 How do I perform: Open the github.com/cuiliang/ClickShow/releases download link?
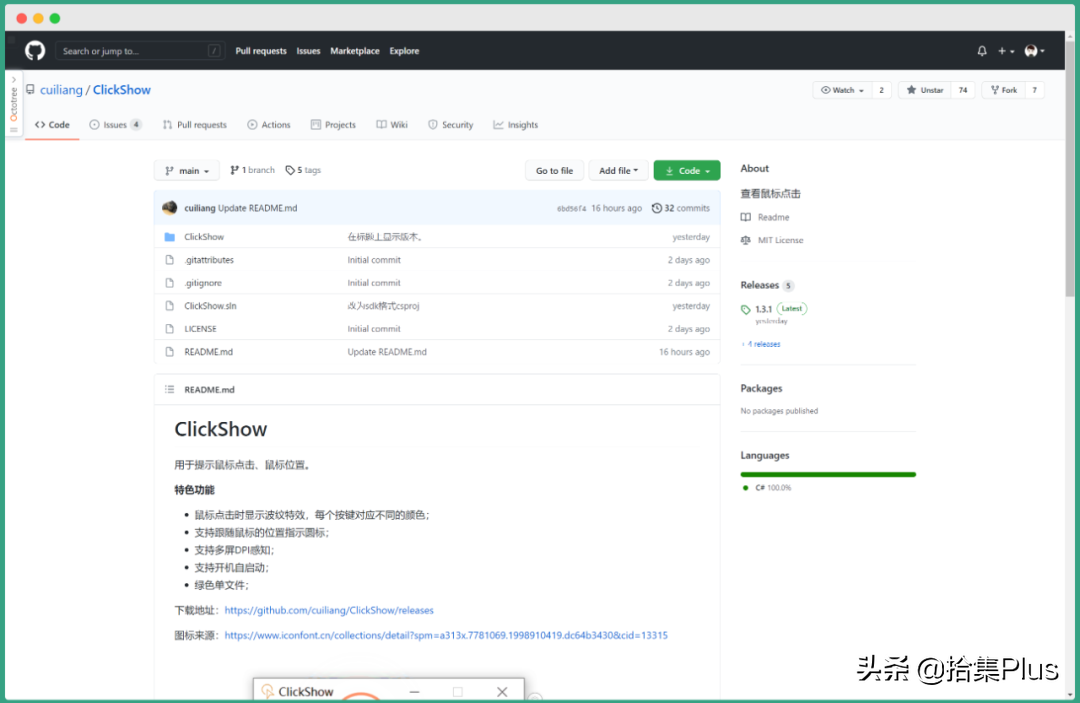point(329,610)
